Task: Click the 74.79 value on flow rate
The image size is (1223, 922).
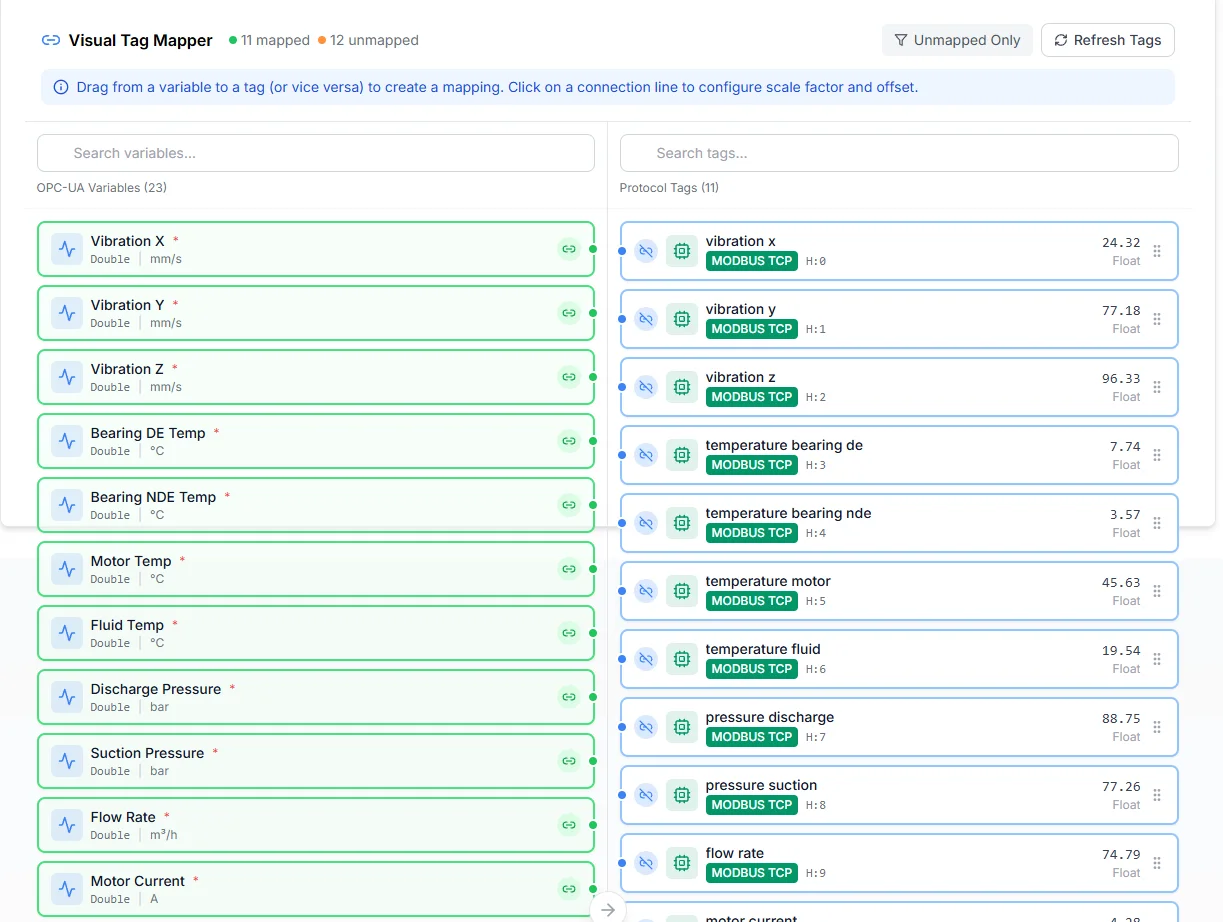Action: click(1121, 855)
